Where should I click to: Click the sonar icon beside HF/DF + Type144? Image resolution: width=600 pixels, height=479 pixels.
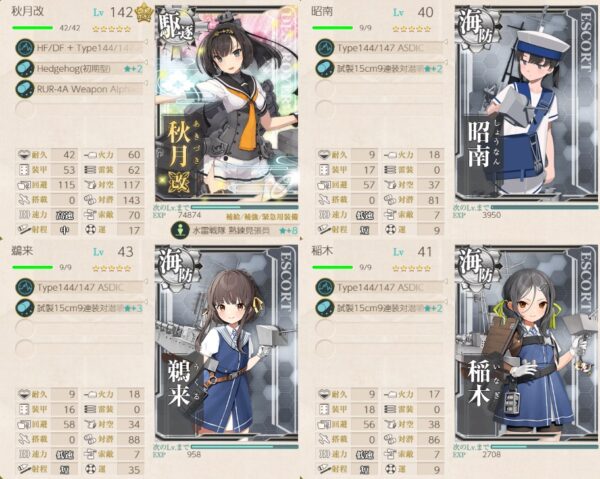pyautogui.click(x=25, y=48)
